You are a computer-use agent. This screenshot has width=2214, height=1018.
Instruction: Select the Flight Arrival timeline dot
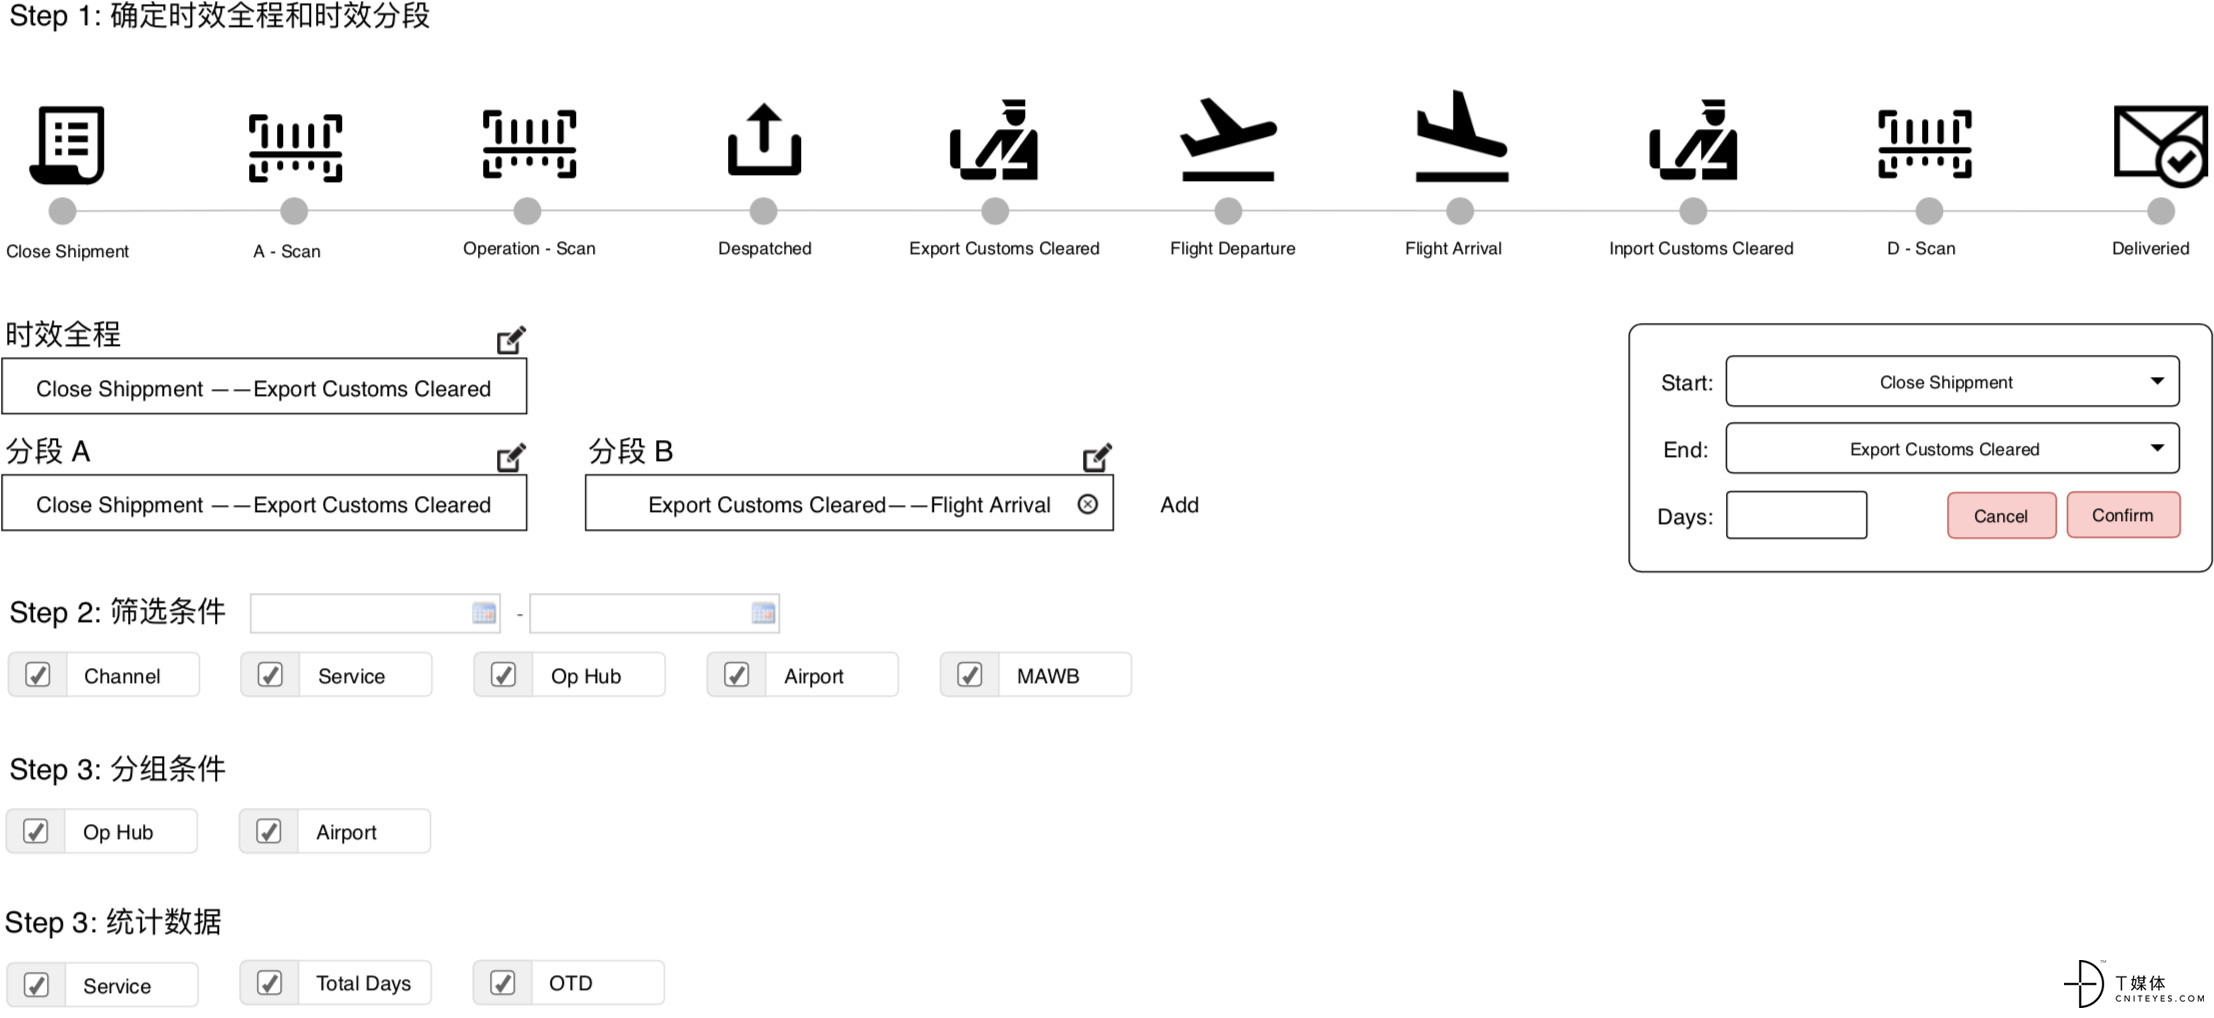click(1460, 211)
